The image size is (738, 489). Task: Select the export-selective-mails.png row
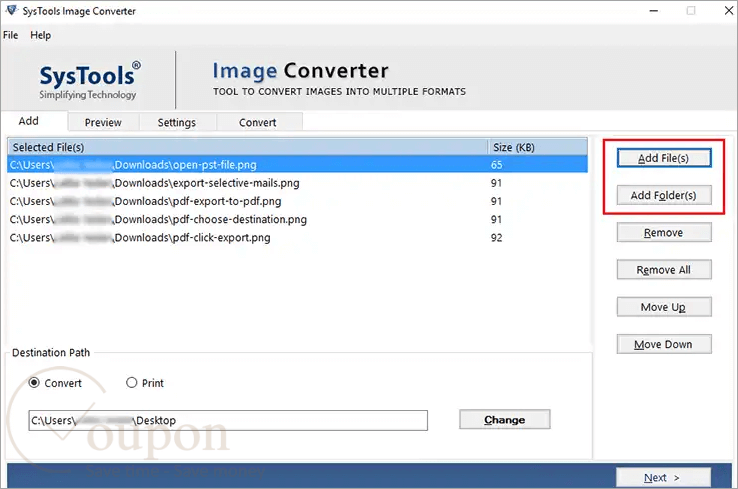(x=297, y=183)
